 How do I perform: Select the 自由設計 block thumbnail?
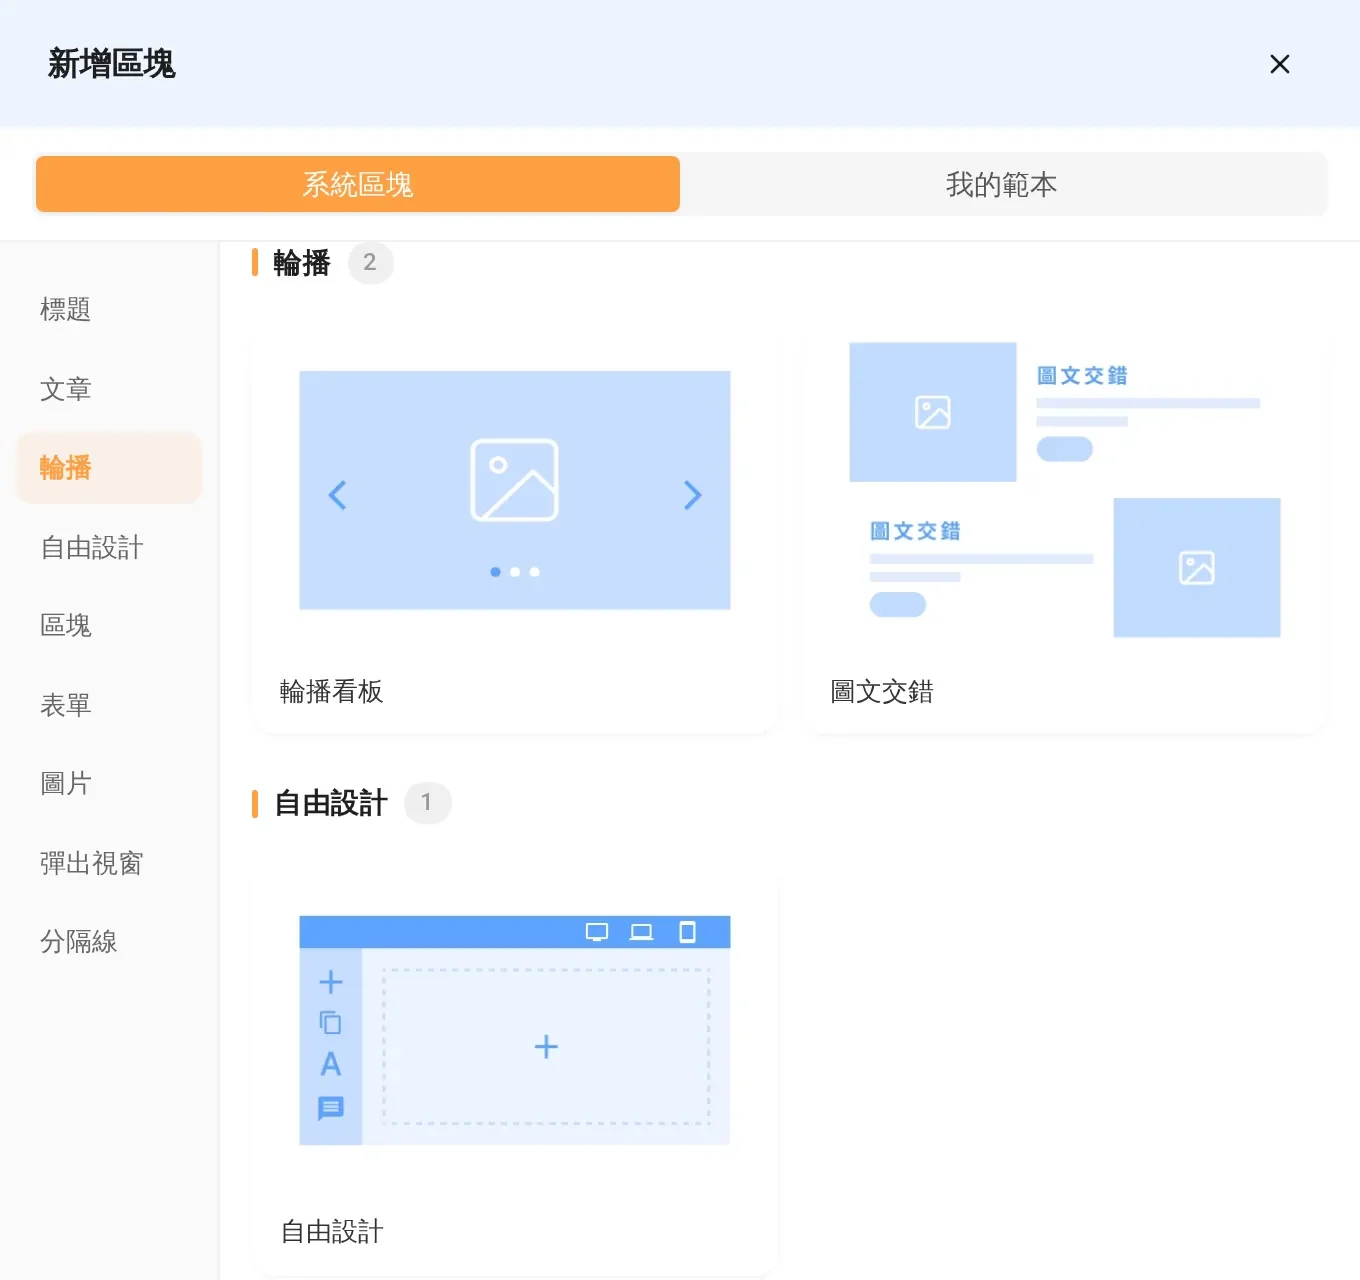[515, 1030]
